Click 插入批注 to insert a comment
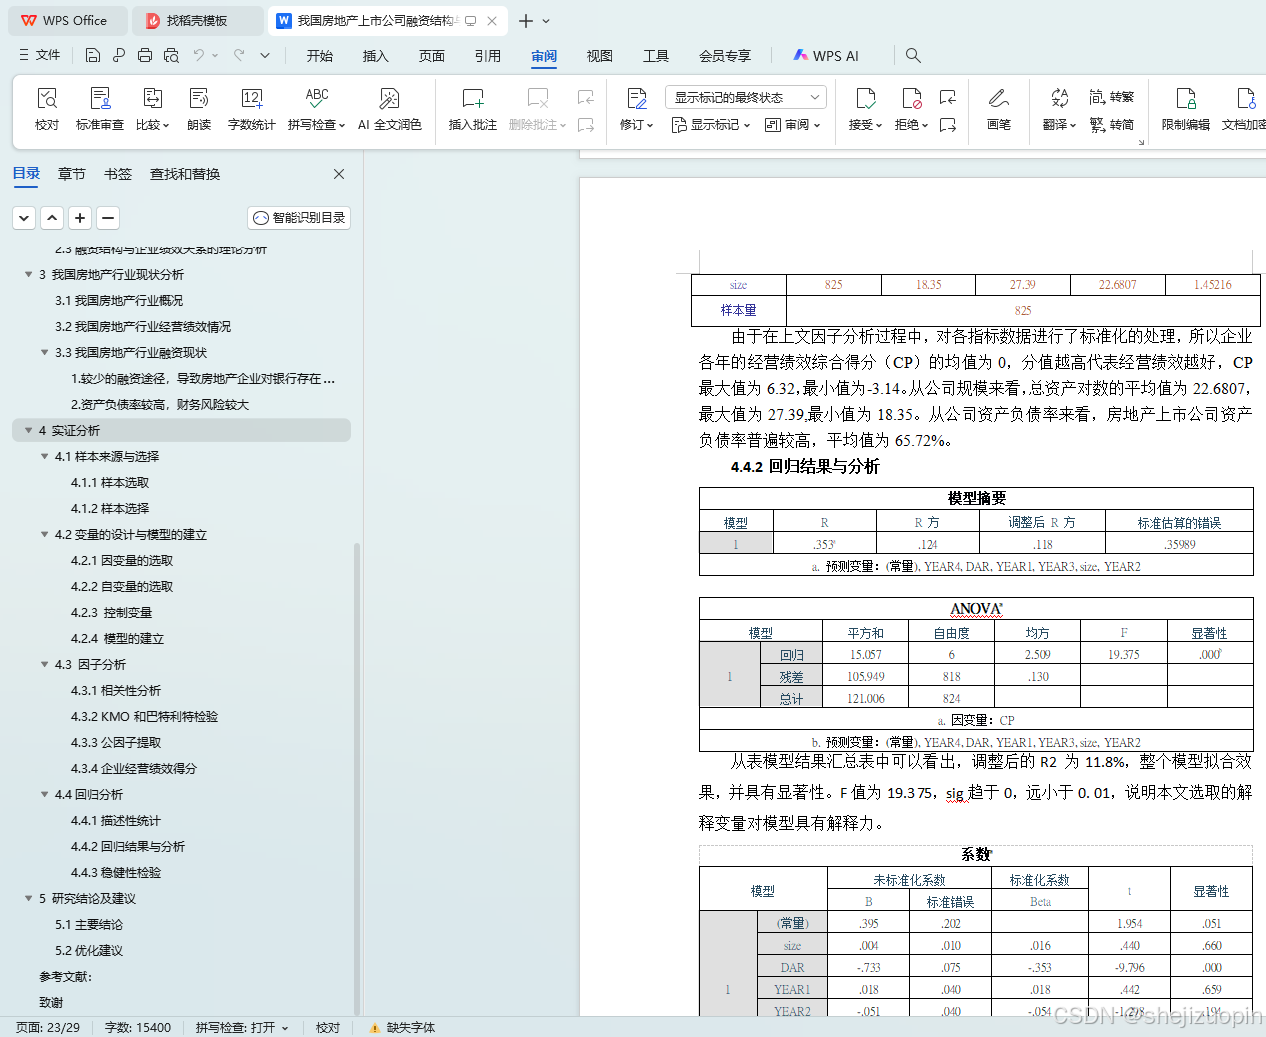This screenshot has height=1037, width=1266. [472, 109]
